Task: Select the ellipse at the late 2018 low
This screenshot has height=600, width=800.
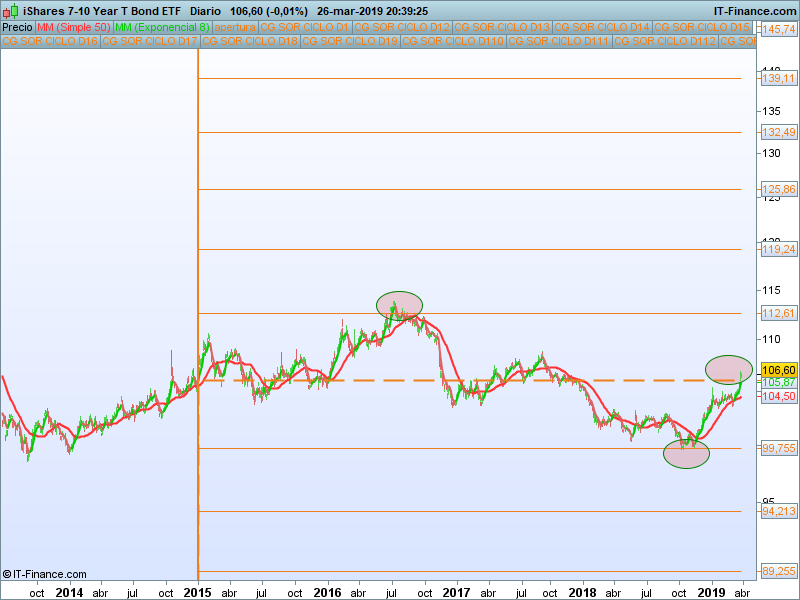Action: [x=686, y=453]
